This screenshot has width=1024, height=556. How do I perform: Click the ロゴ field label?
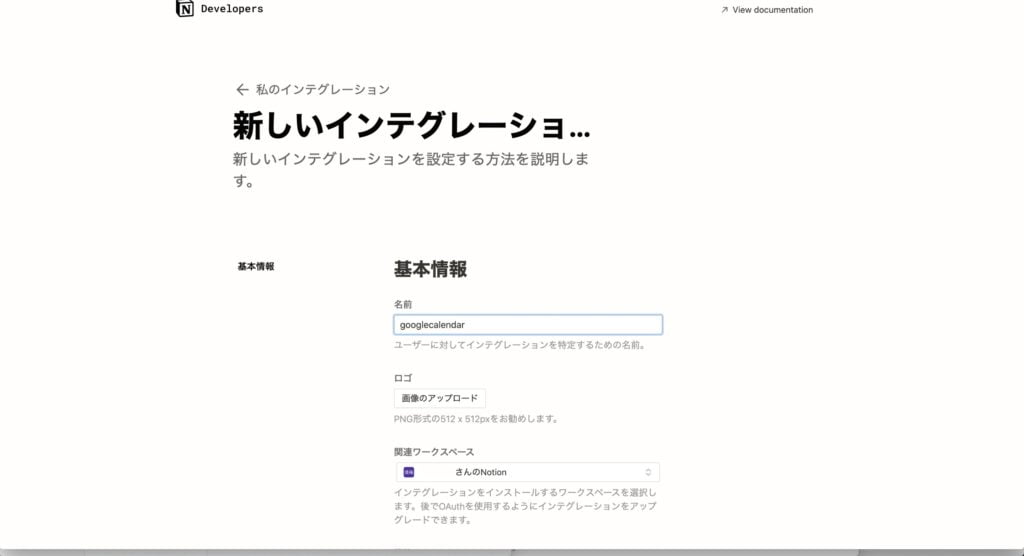pyautogui.click(x=403, y=378)
